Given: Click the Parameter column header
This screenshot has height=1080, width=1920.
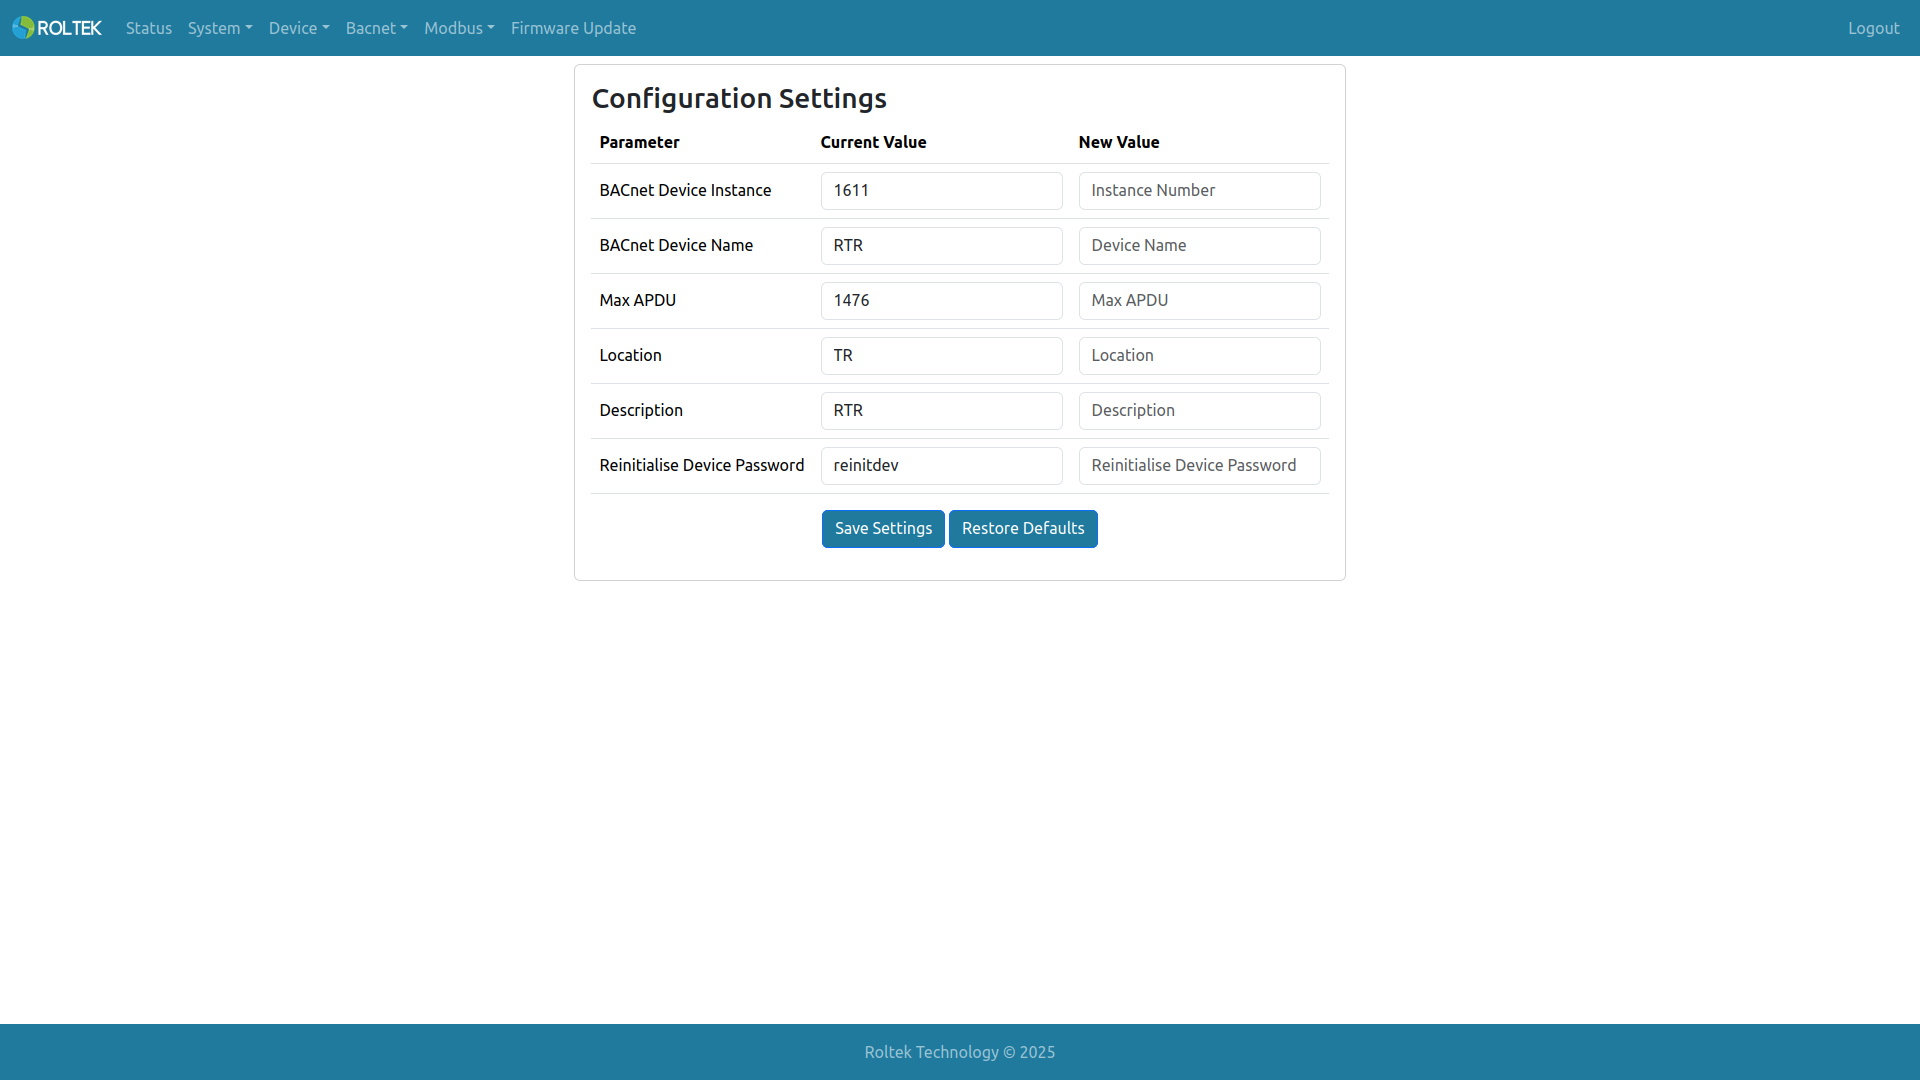Looking at the screenshot, I should (x=639, y=142).
